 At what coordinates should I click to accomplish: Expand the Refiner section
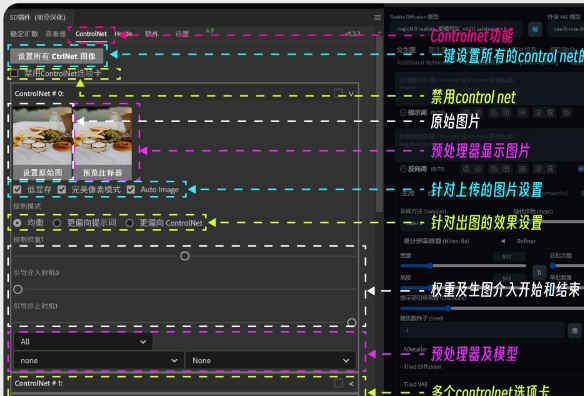click(x=548, y=241)
